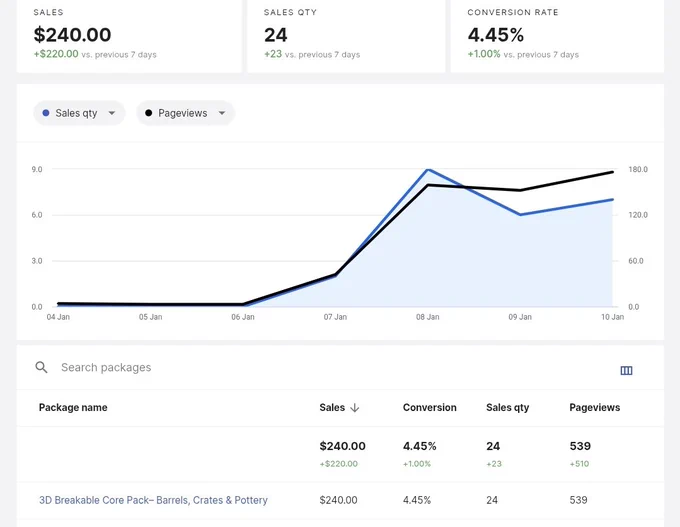Click the +1.00% change in Conversion Rate card

tap(484, 54)
